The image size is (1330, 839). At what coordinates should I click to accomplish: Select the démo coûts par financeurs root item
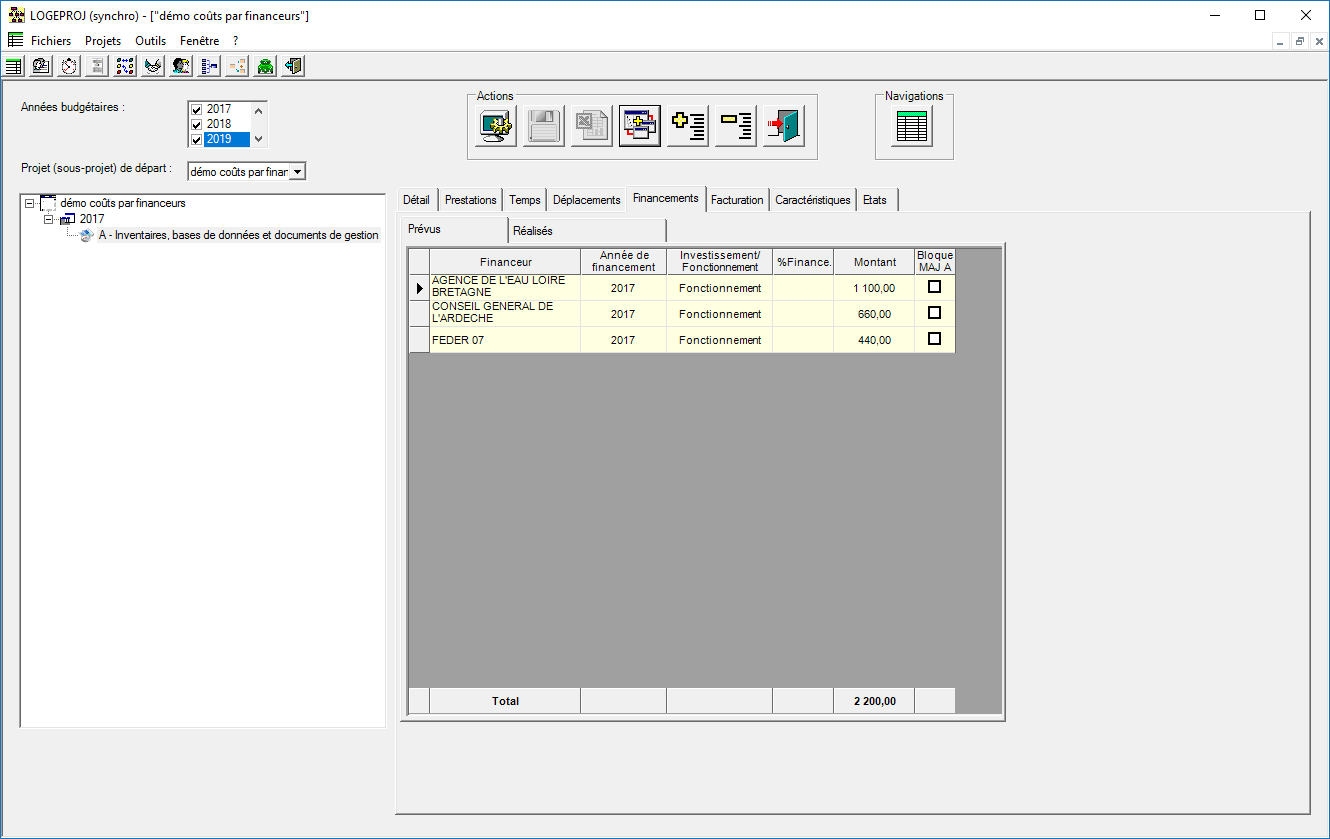(123, 203)
